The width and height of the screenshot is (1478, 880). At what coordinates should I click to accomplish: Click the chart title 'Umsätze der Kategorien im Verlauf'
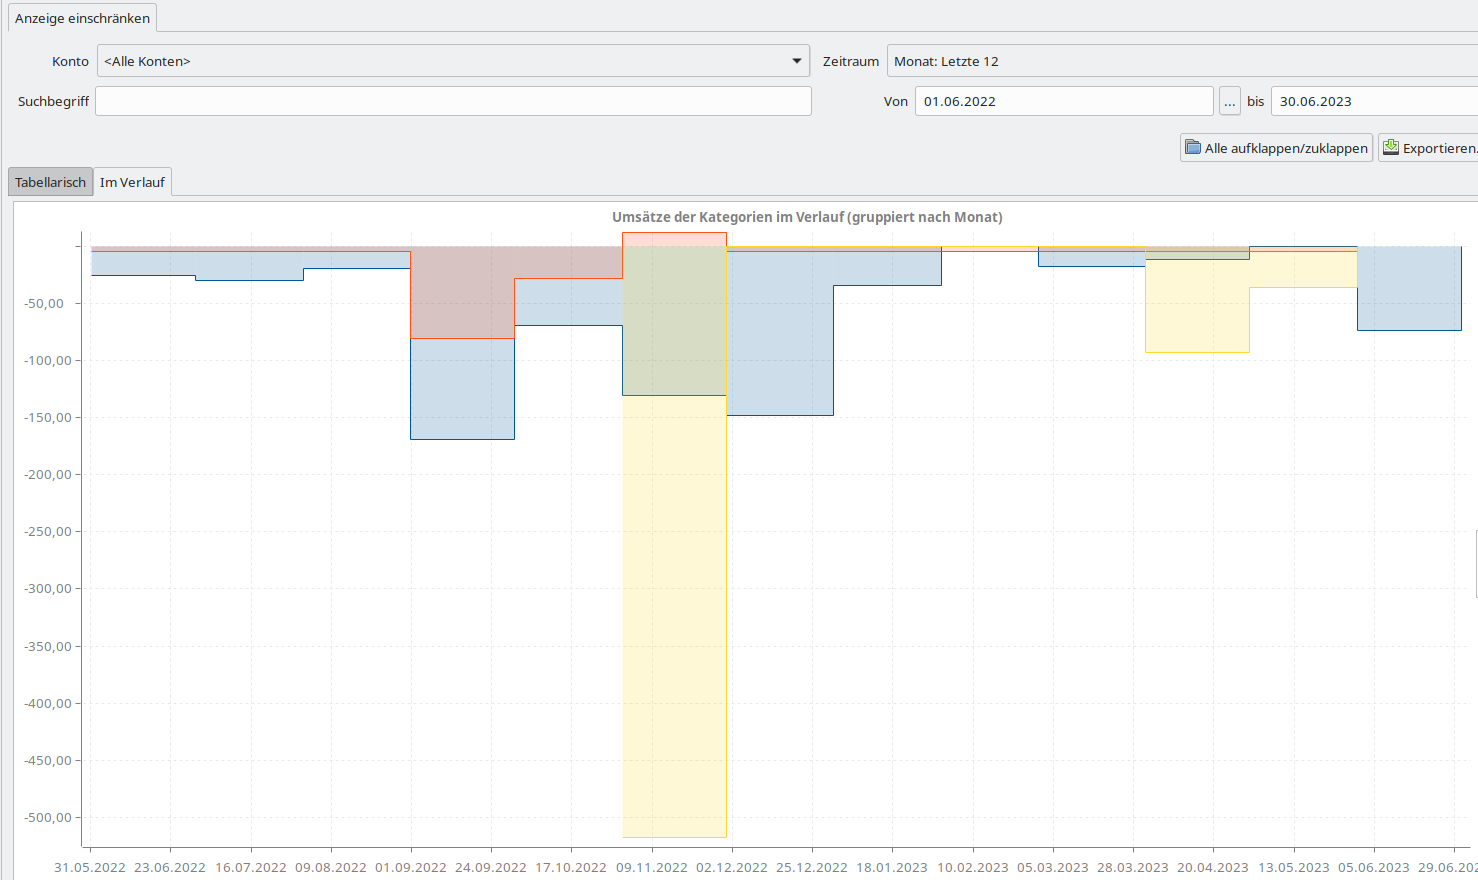[x=806, y=217]
